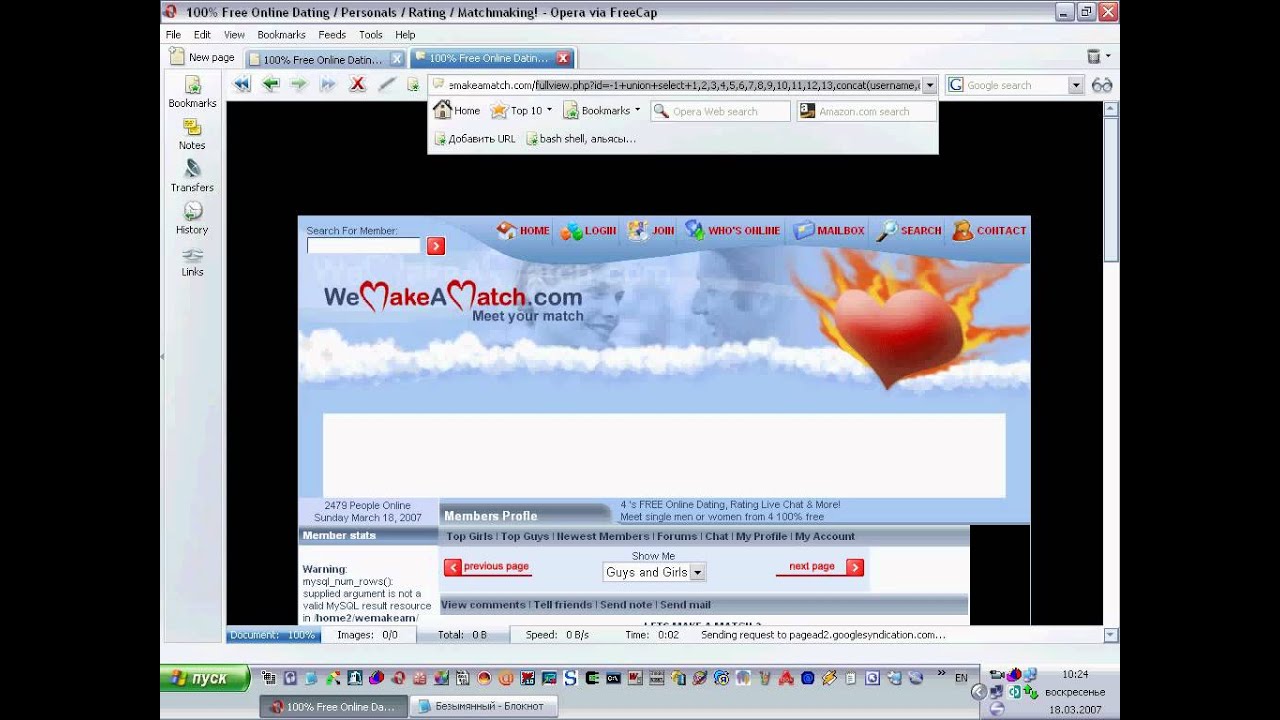Open the Guys and Girls dropdown
The image size is (1280, 720).
(654, 572)
